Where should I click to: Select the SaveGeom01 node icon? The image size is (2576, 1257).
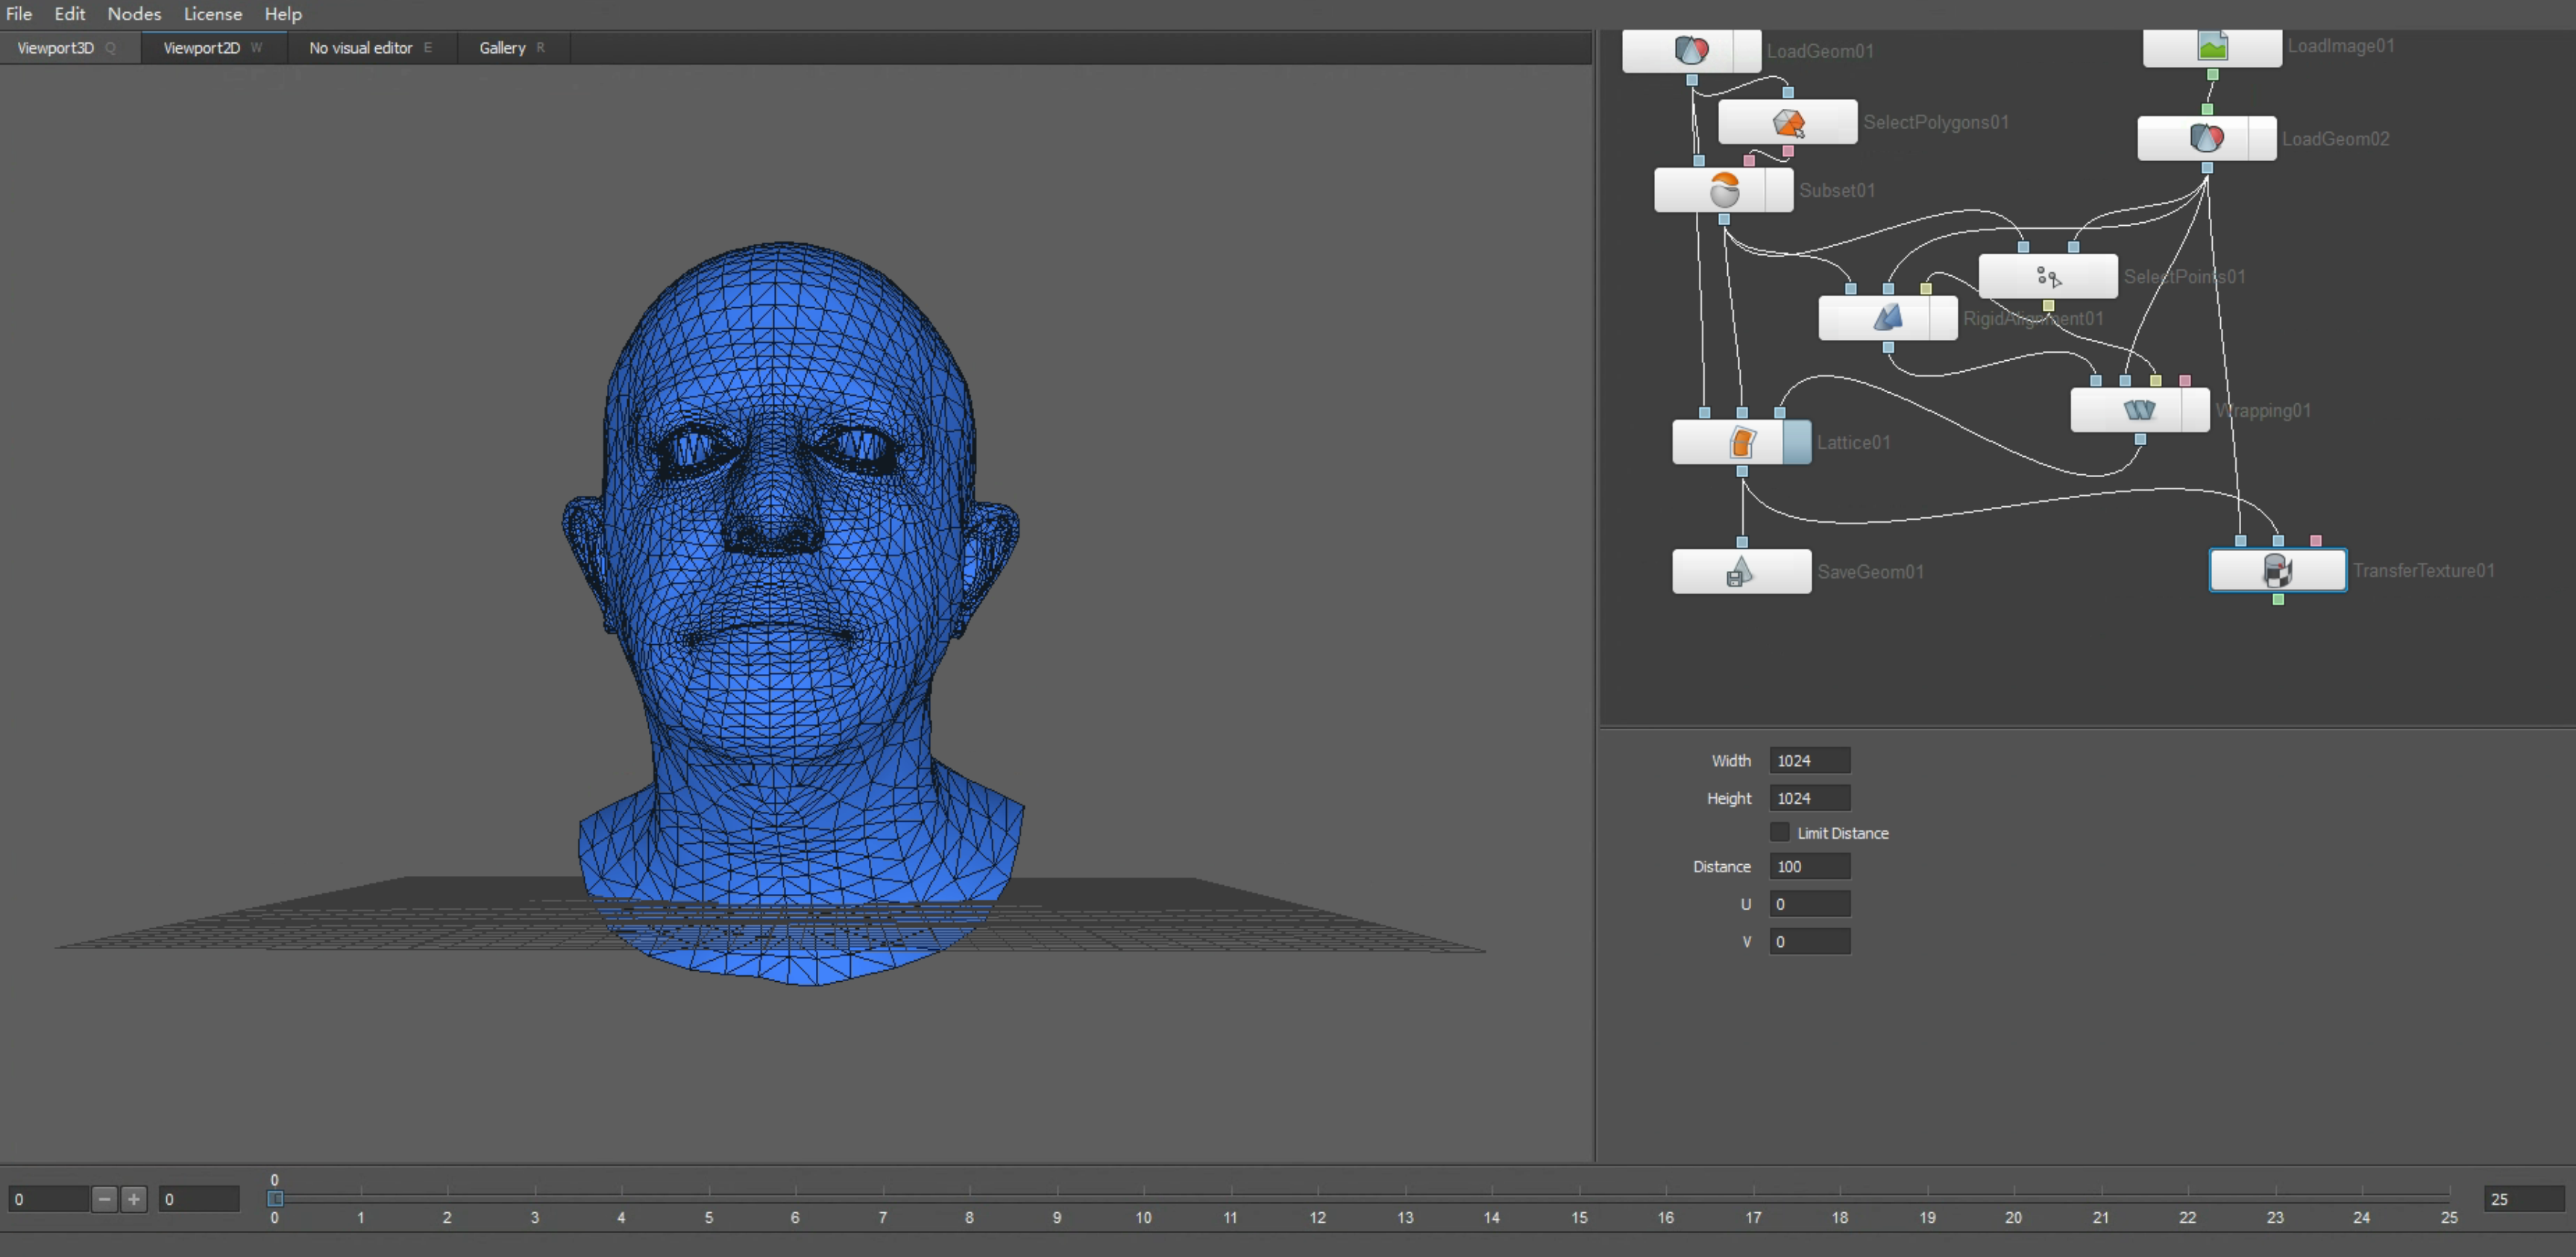pos(1740,572)
